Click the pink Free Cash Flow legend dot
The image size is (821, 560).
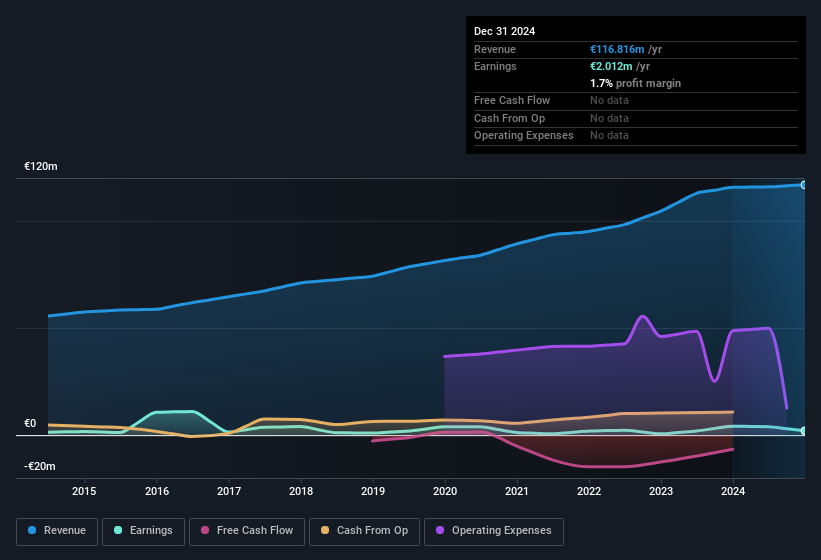[207, 530]
